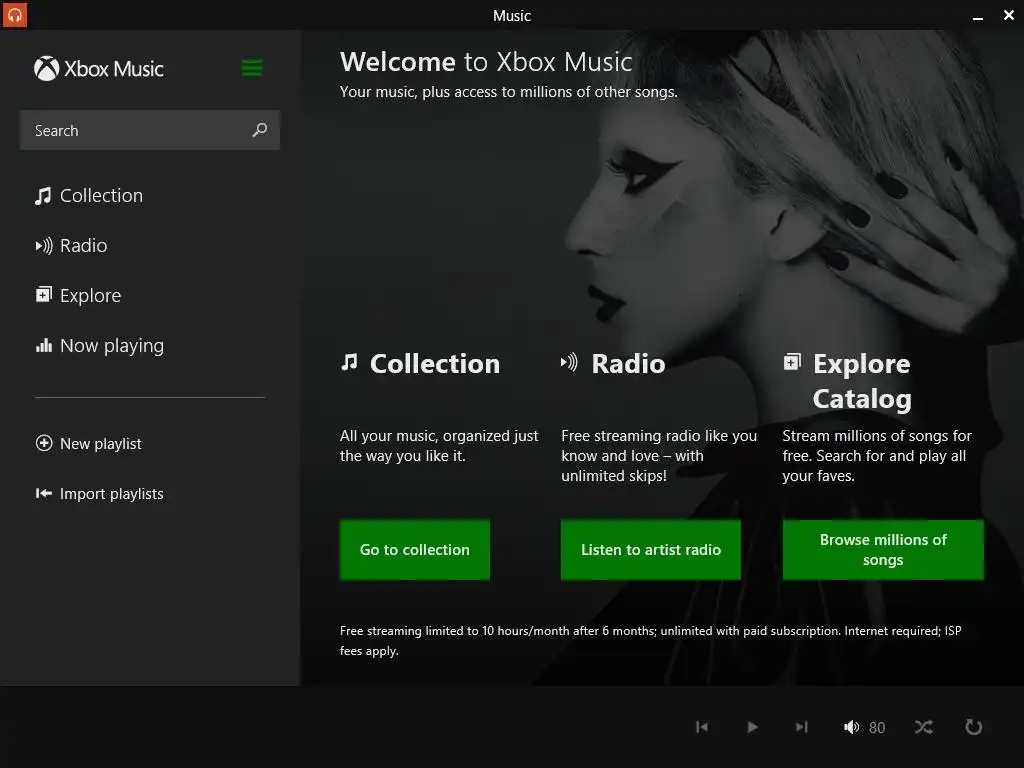The height and width of the screenshot is (768, 1024).
Task: Click Listen to artist radio button
Action: tap(650, 550)
